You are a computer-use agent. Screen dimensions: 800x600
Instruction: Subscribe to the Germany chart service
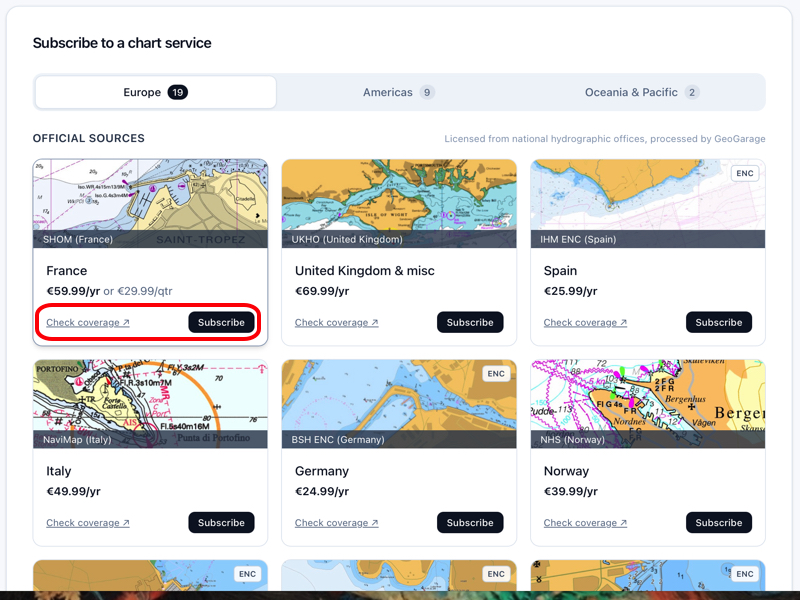(x=470, y=522)
